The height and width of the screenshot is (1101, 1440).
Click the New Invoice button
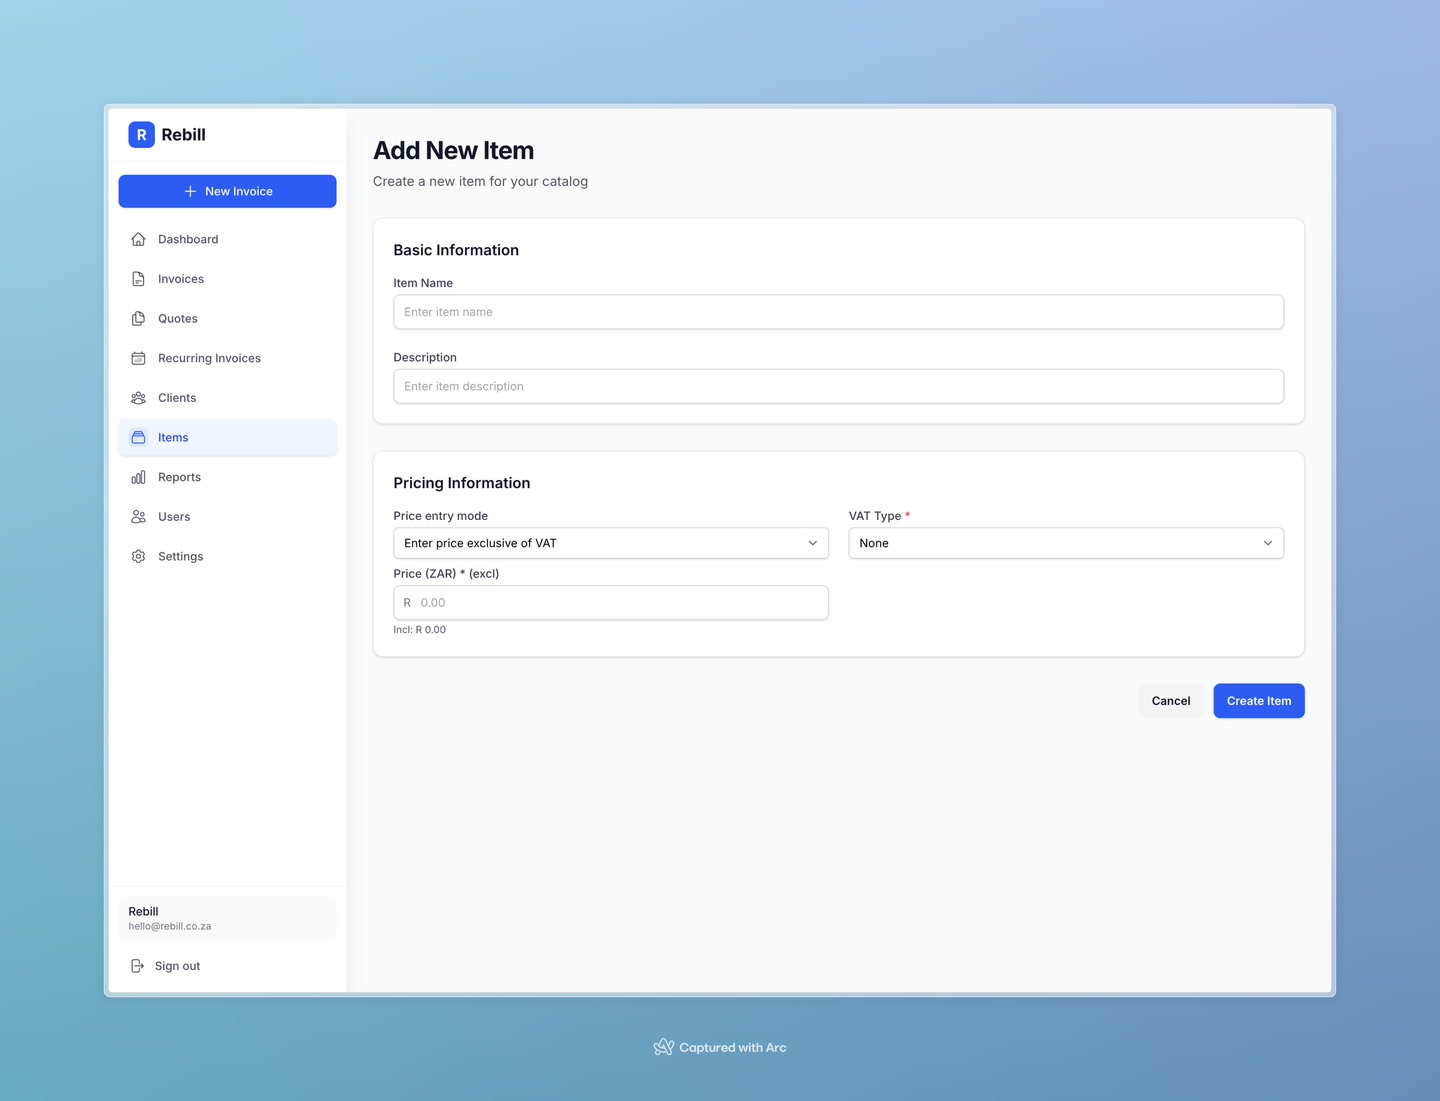pyautogui.click(x=227, y=191)
